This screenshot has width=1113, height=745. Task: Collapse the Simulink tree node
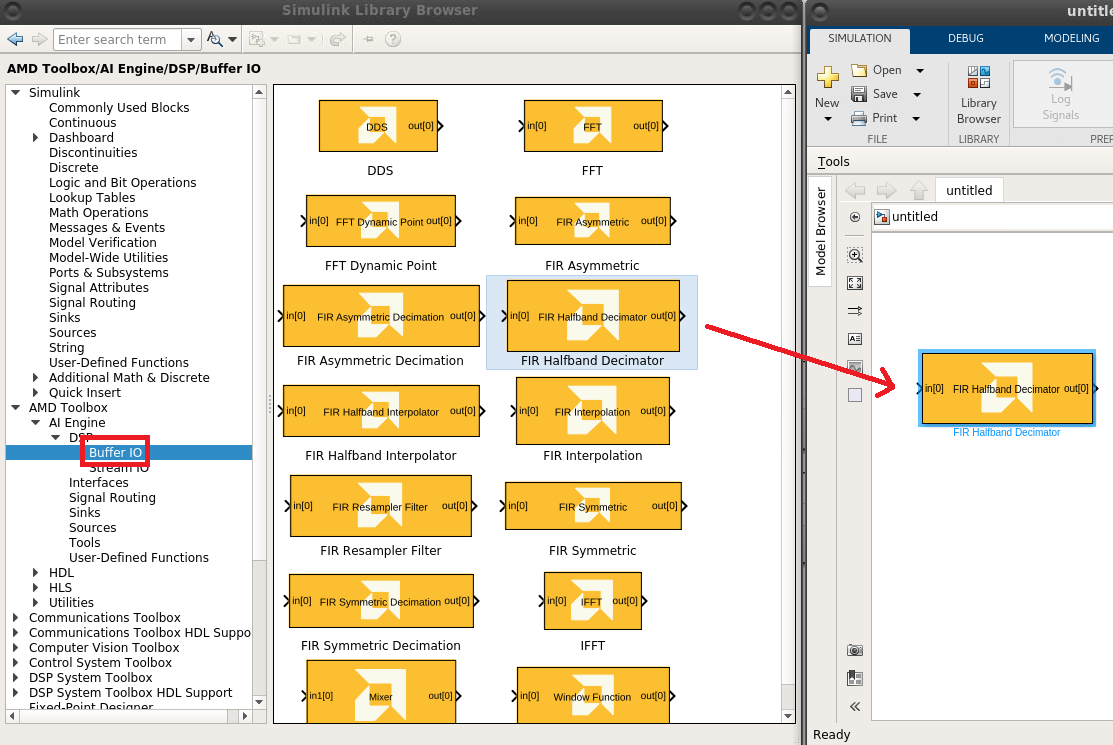coord(15,93)
